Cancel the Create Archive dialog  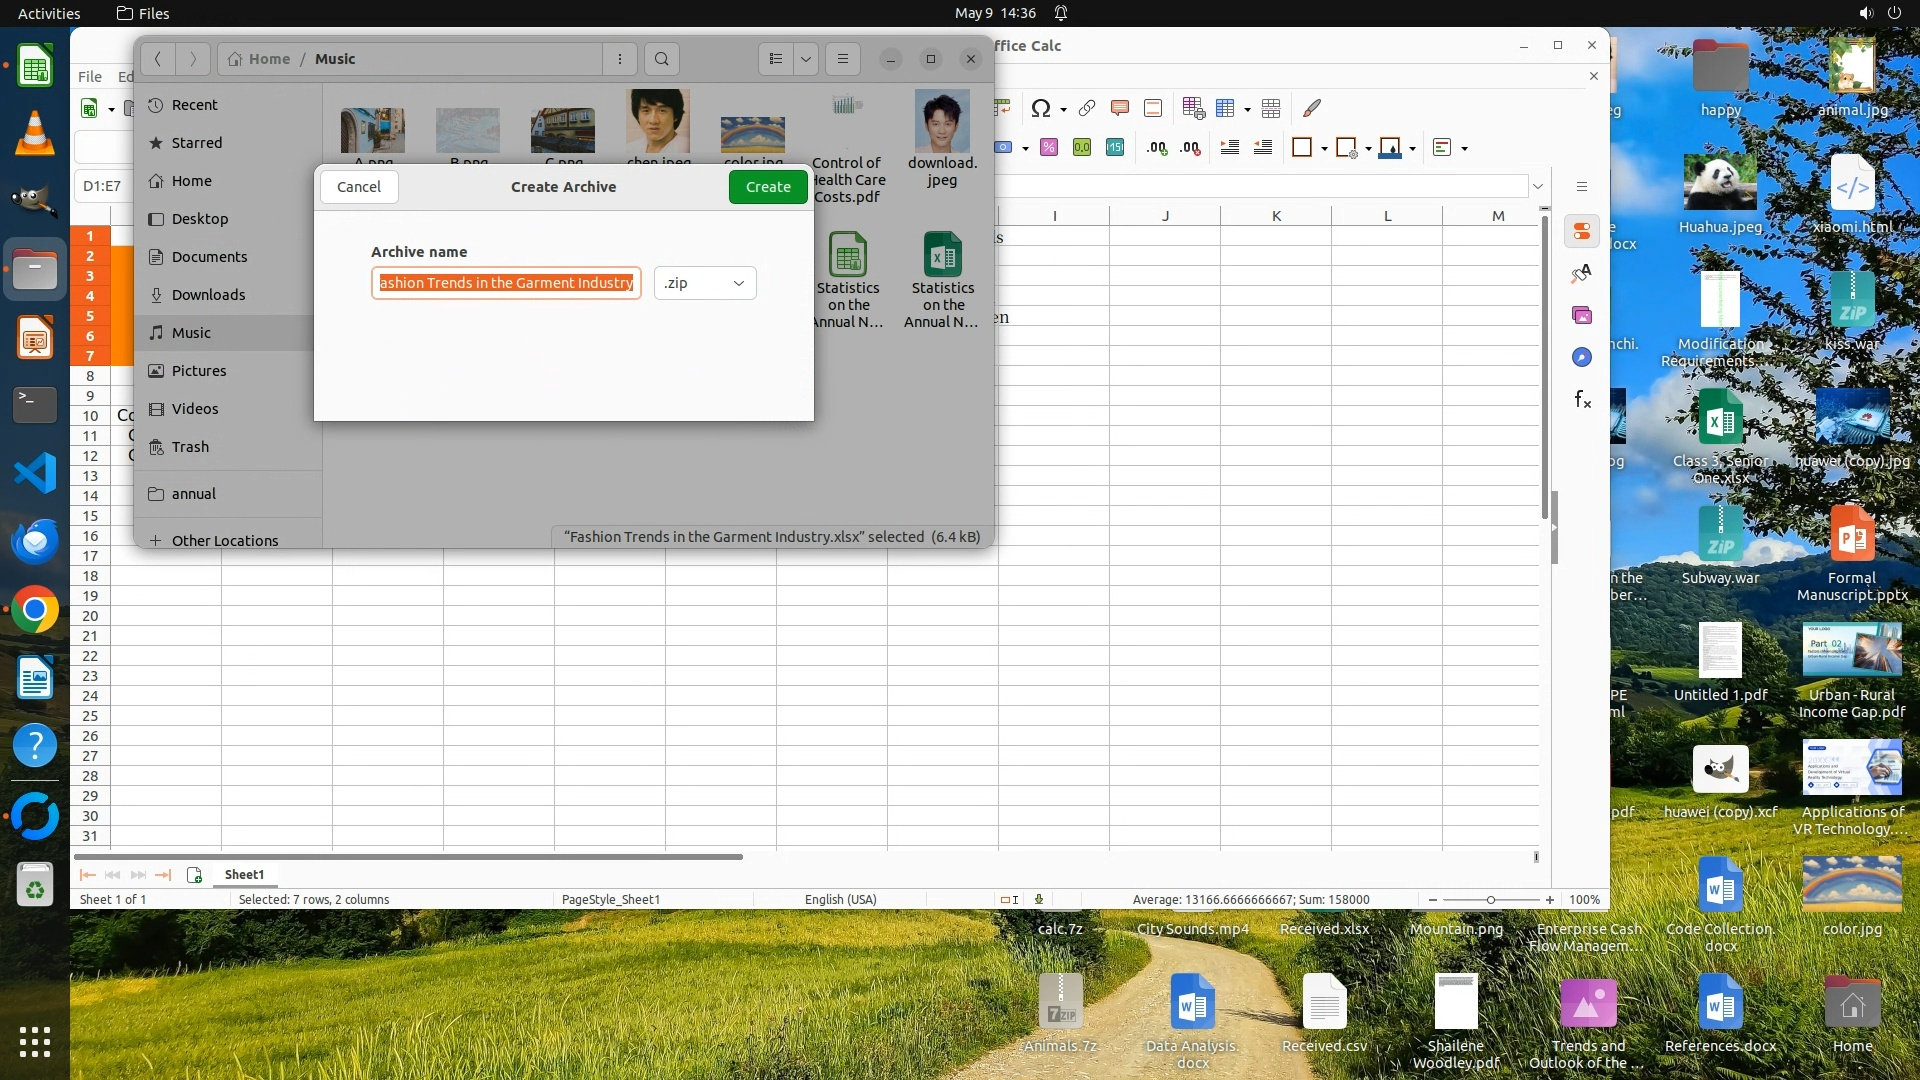(x=358, y=187)
